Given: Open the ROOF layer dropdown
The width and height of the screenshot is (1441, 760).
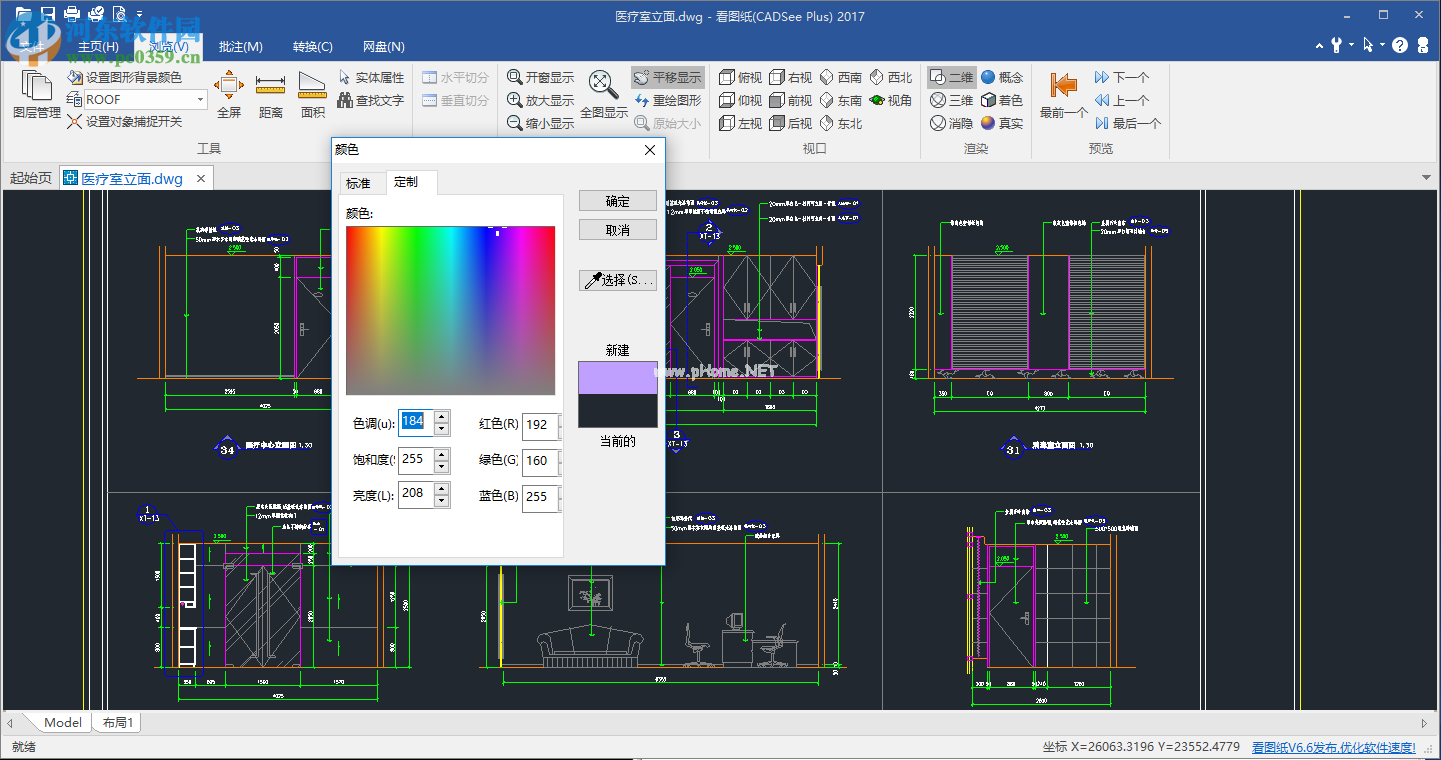Looking at the screenshot, I should click(201, 100).
